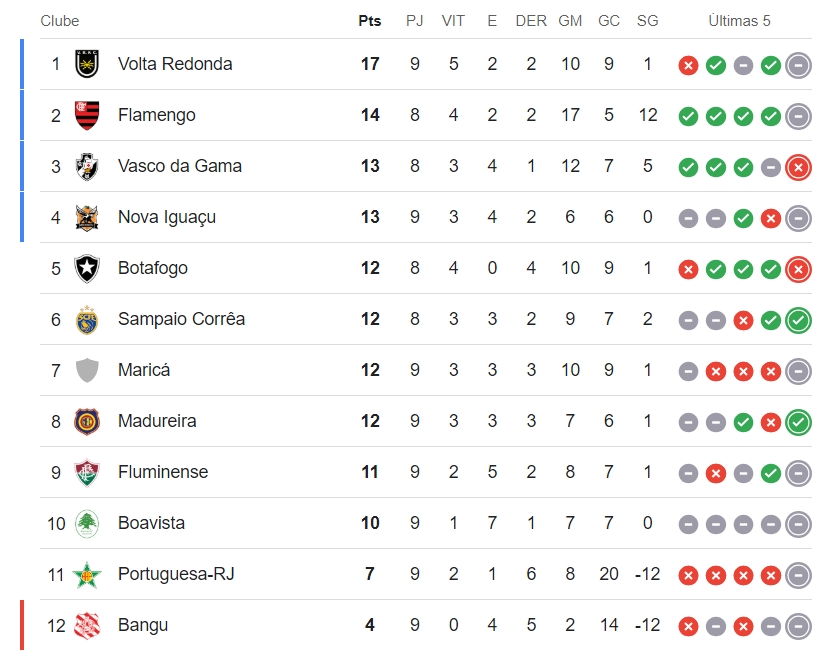Open the Boavista team name link
Screen dimensions: 829x664
[x=151, y=523]
